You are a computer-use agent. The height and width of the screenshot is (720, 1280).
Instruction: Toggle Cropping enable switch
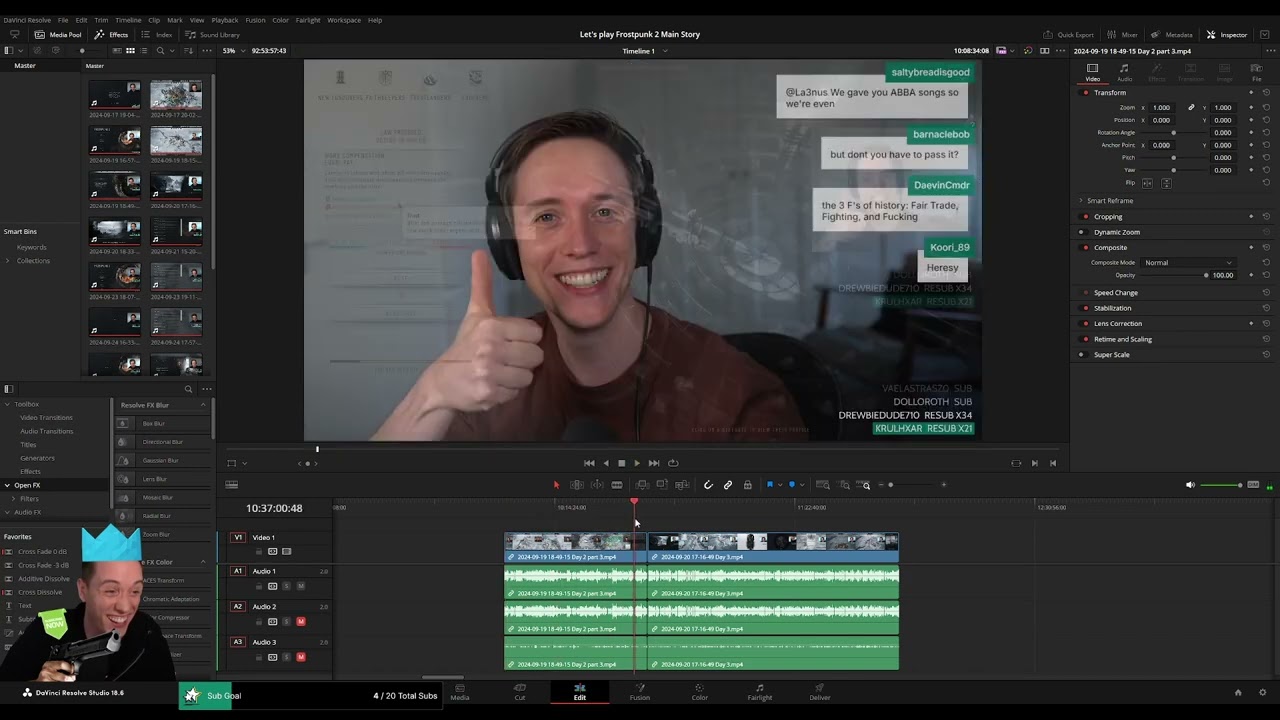click(x=1085, y=216)
